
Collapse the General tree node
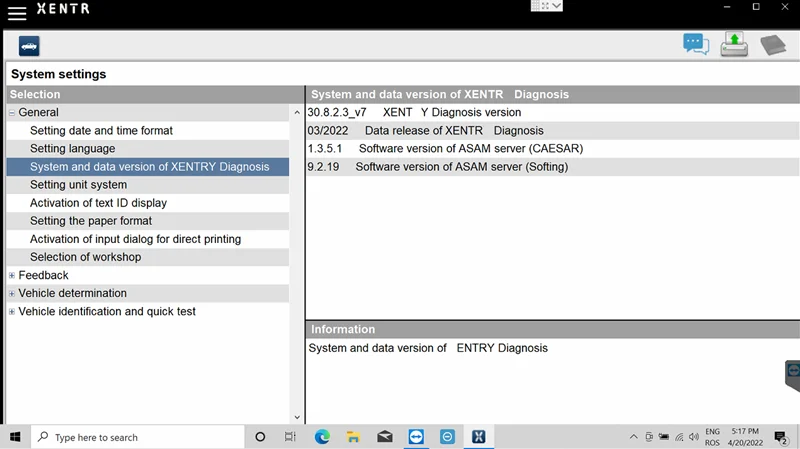pos(12,113)
